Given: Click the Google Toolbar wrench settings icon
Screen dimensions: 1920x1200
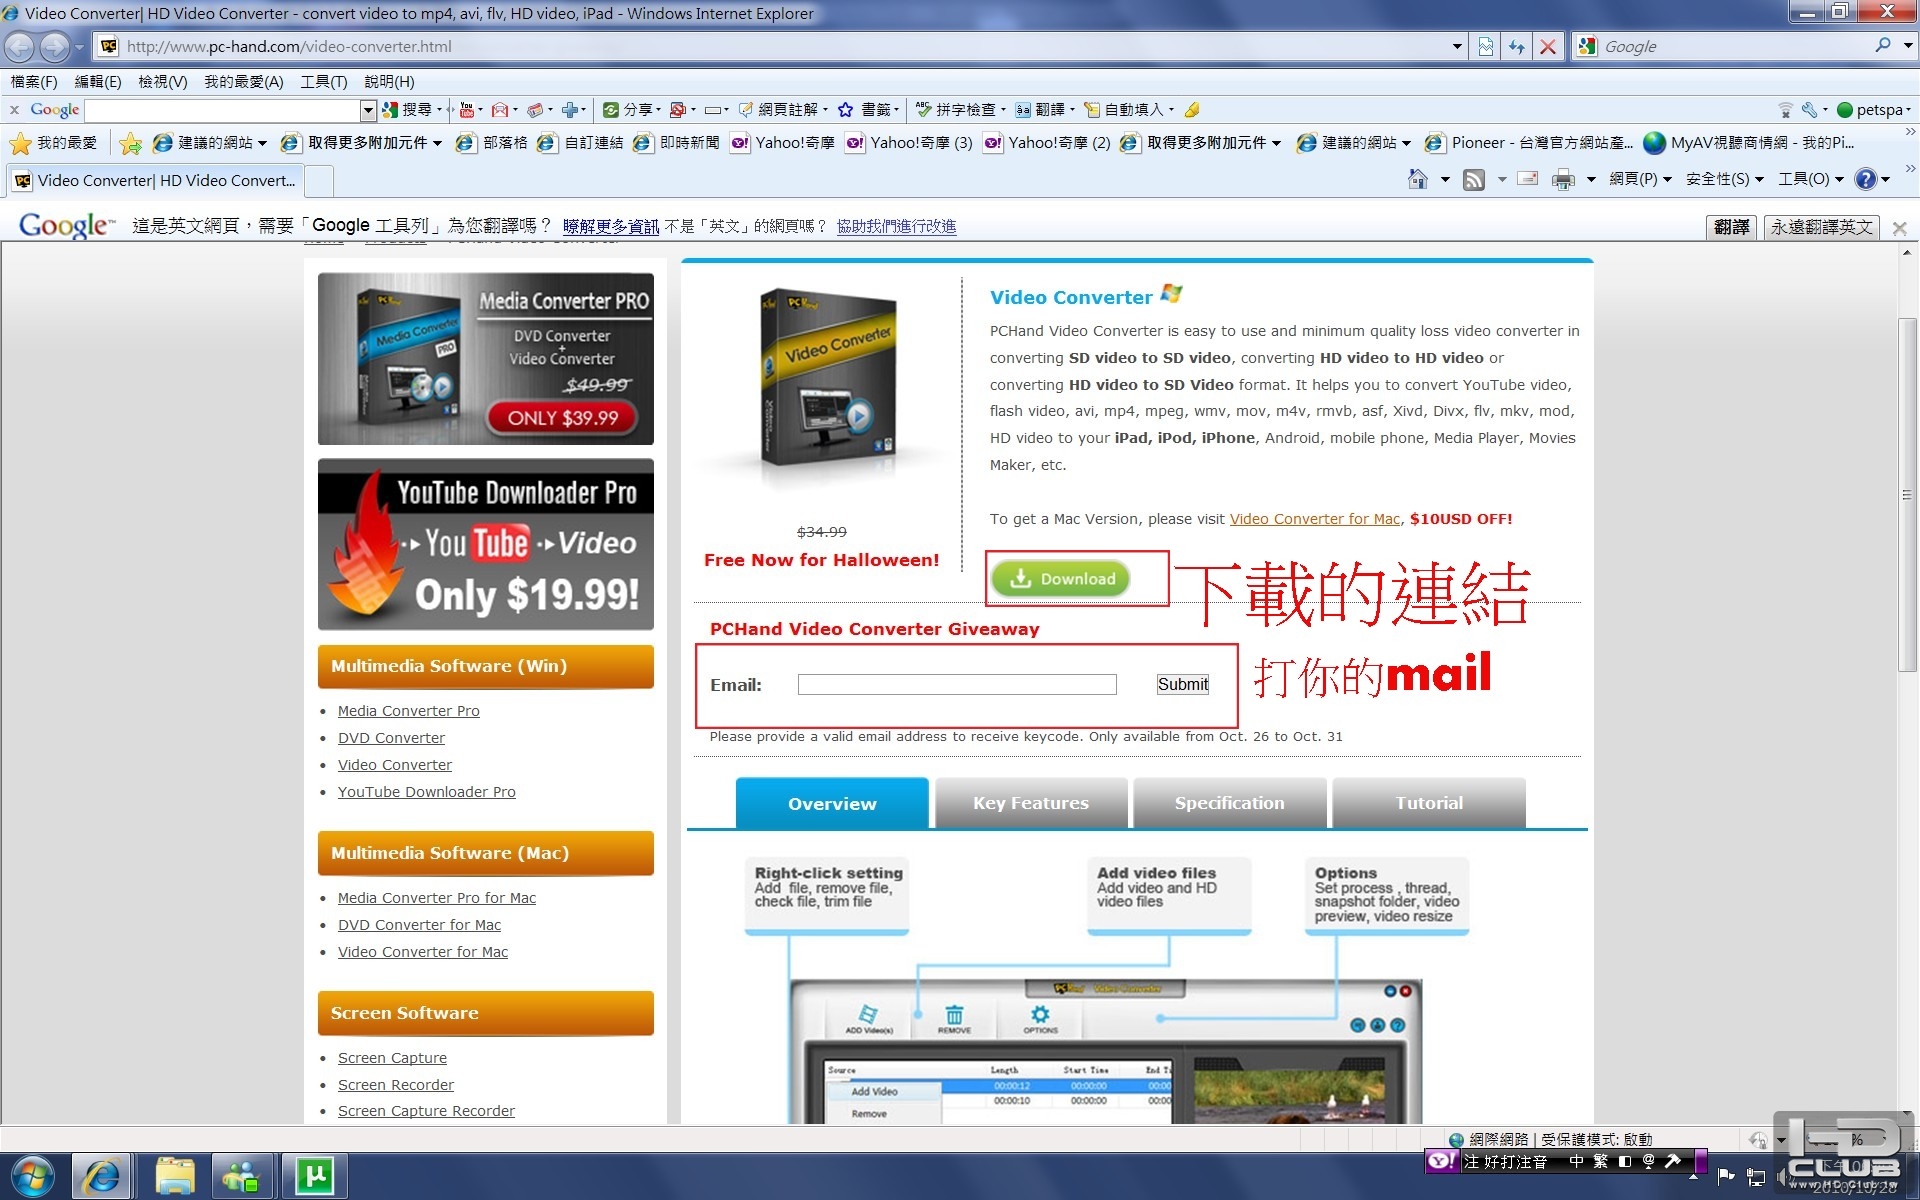Looking at the screenshot, I should click(x=1809, y=110).
